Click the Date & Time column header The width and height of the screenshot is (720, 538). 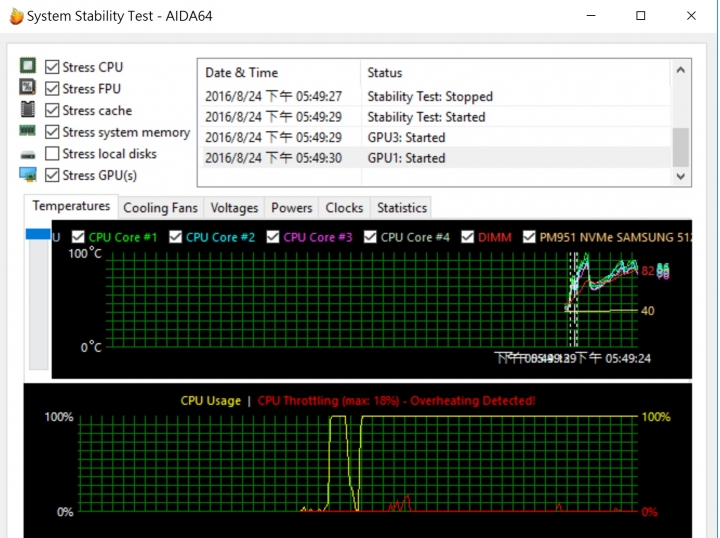point(279,73)
